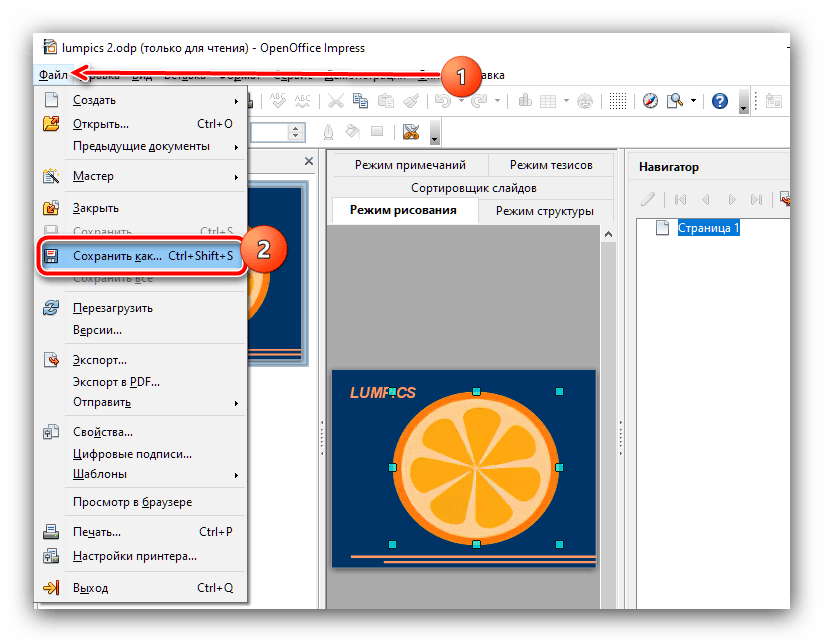This screenshot has height=642, width=823.
Task: Click 'Печать...' menu item
Action: click(x=97, y=532)
